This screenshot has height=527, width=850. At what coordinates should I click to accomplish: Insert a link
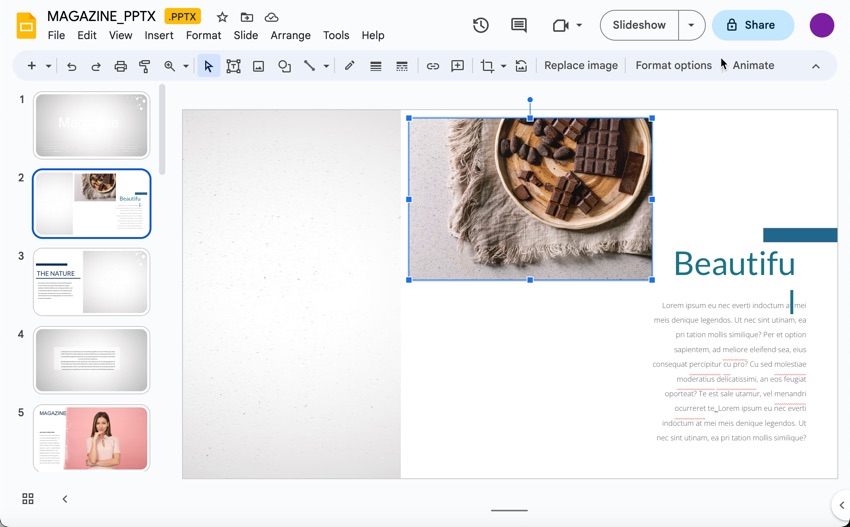point(432,66)
